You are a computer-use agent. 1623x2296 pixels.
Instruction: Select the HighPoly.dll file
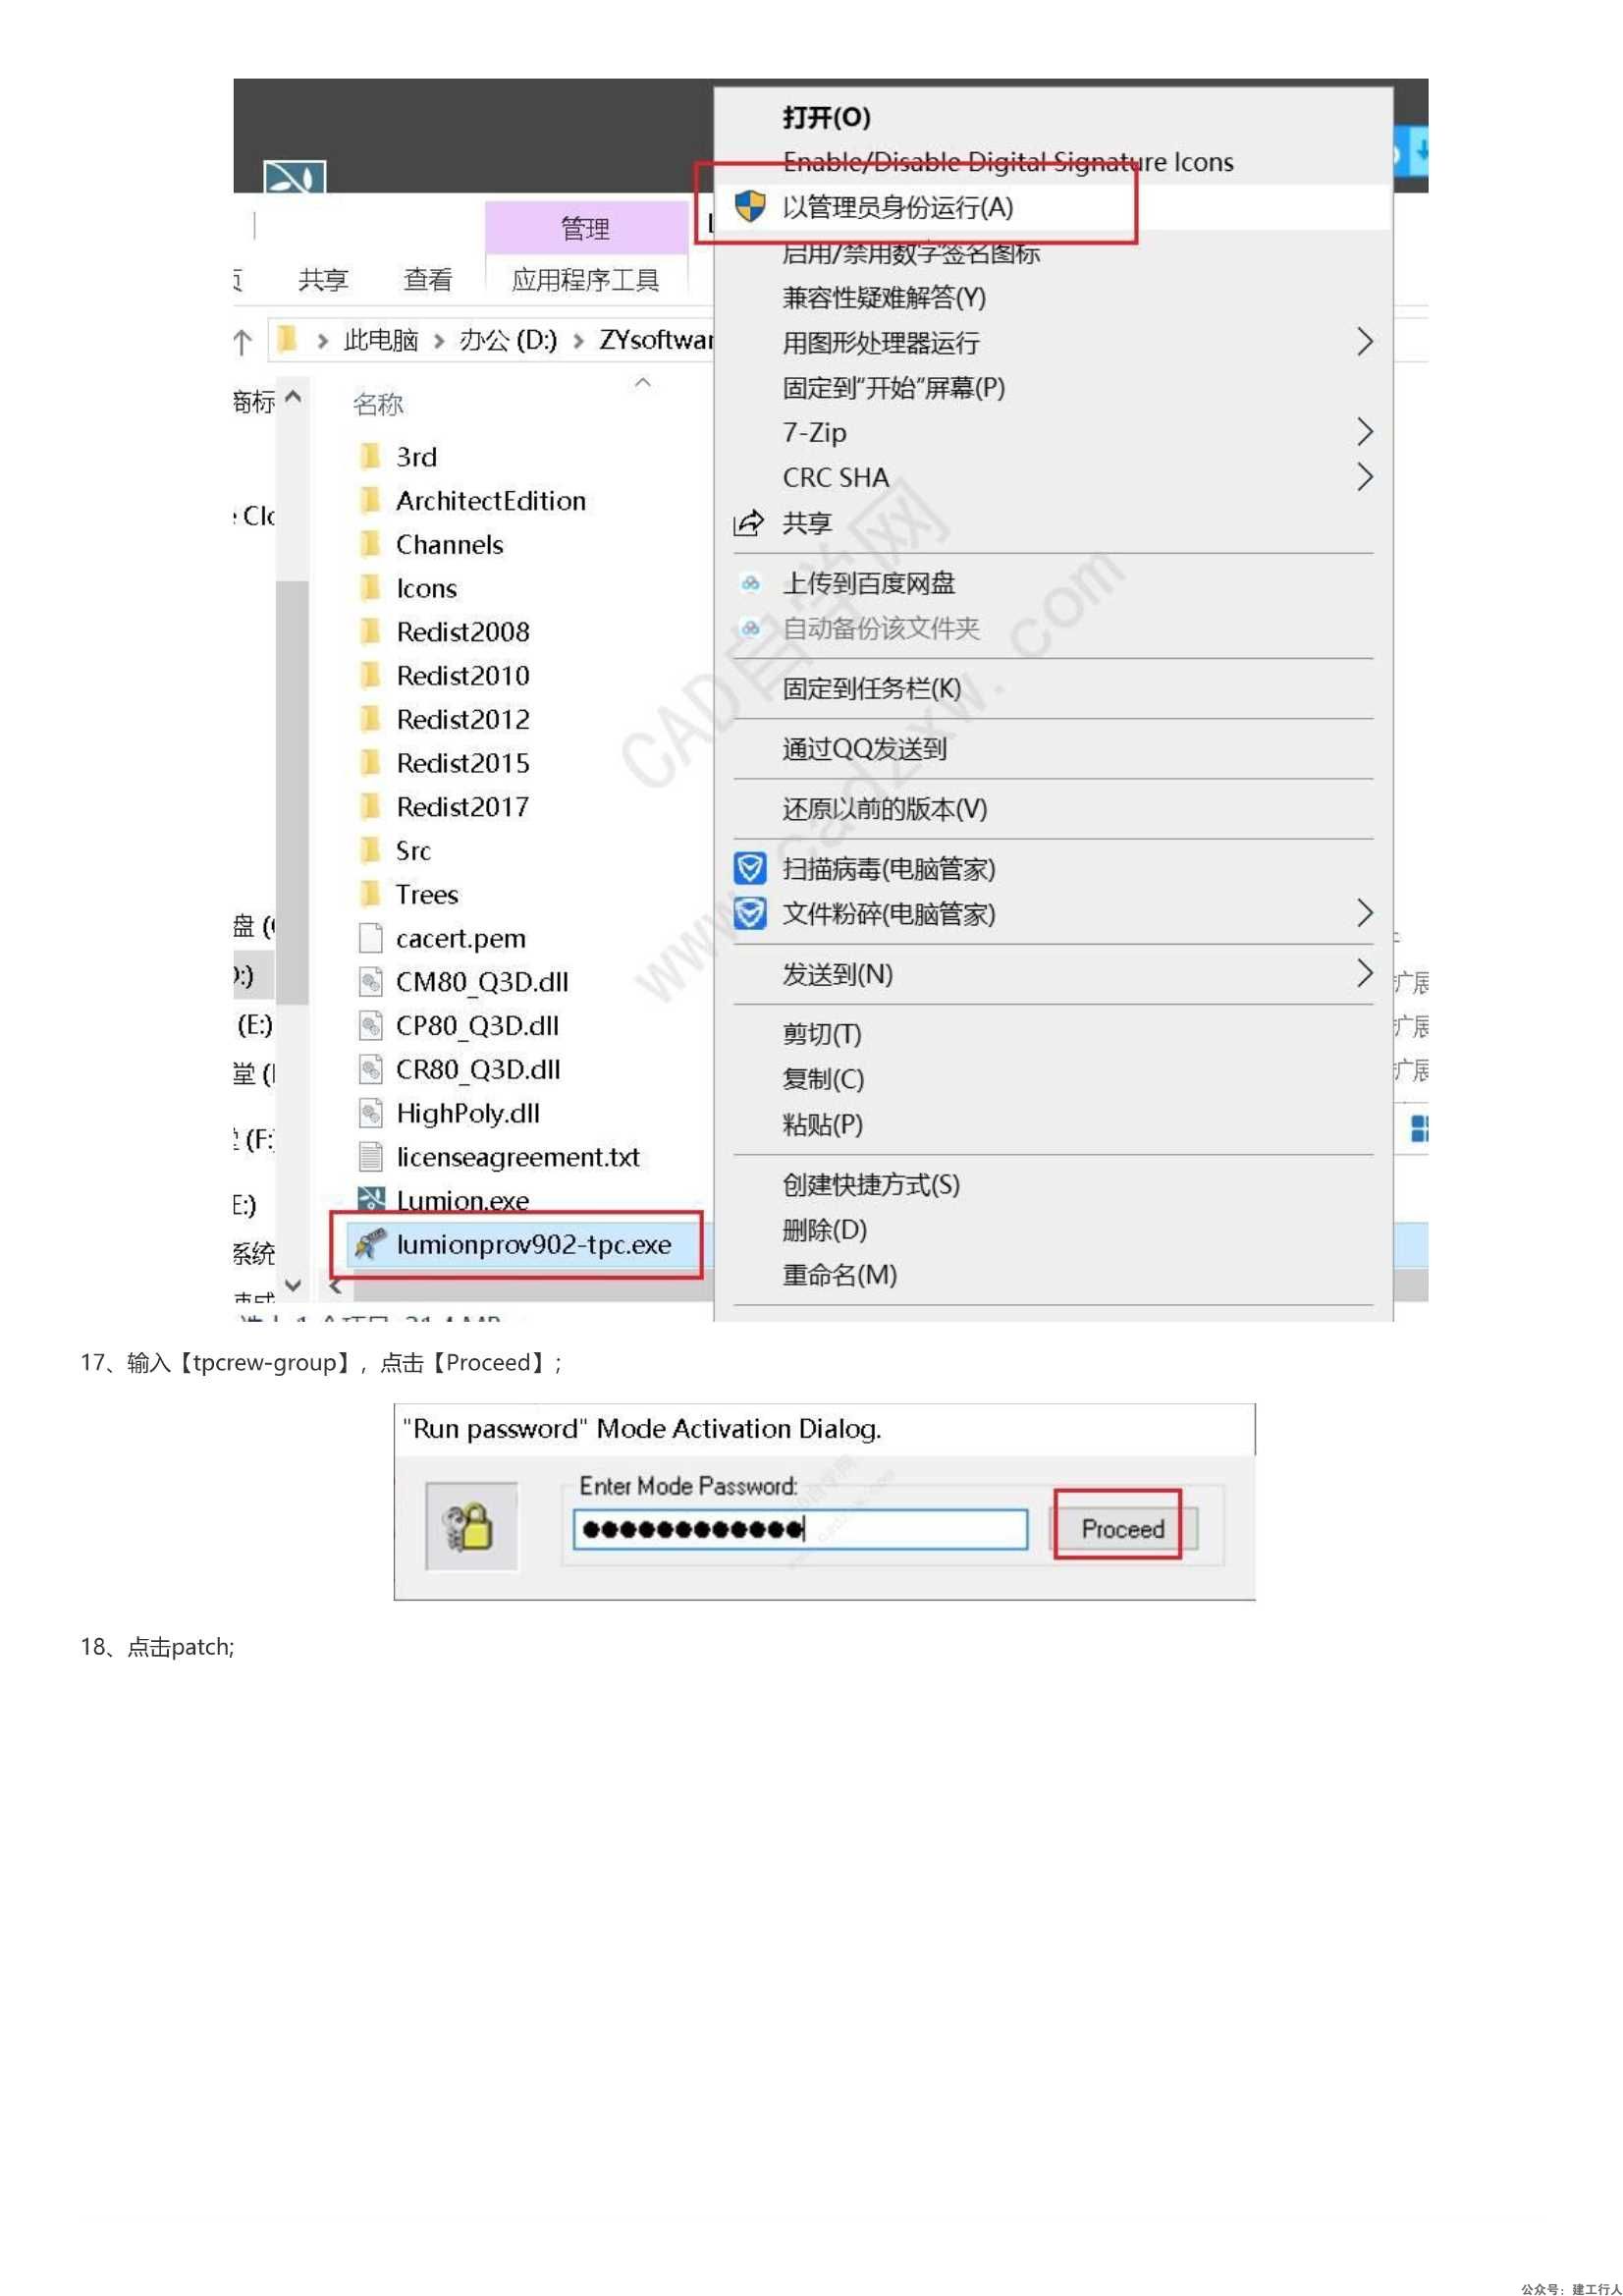[467, 1113]
